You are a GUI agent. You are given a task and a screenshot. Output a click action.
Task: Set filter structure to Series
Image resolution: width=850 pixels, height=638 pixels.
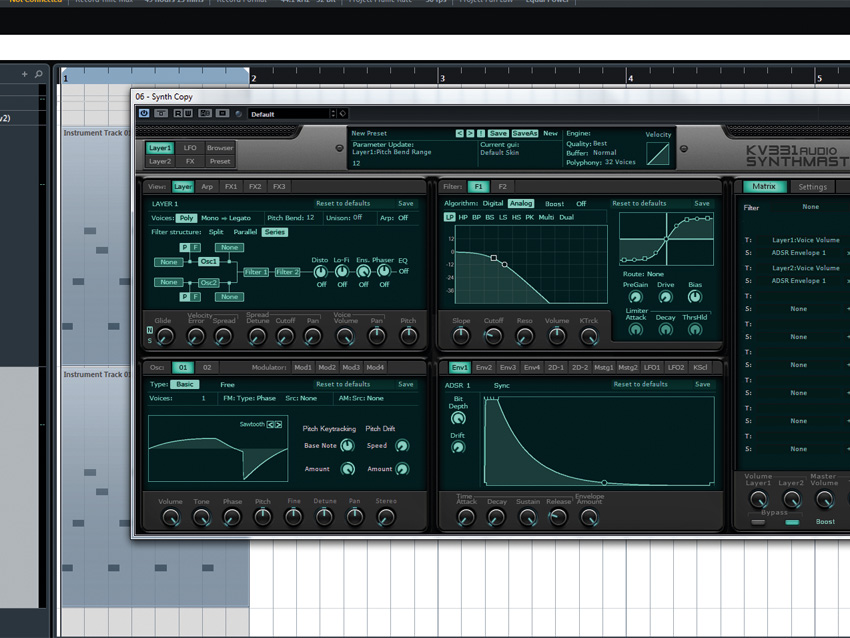click(x=275, y=232)
